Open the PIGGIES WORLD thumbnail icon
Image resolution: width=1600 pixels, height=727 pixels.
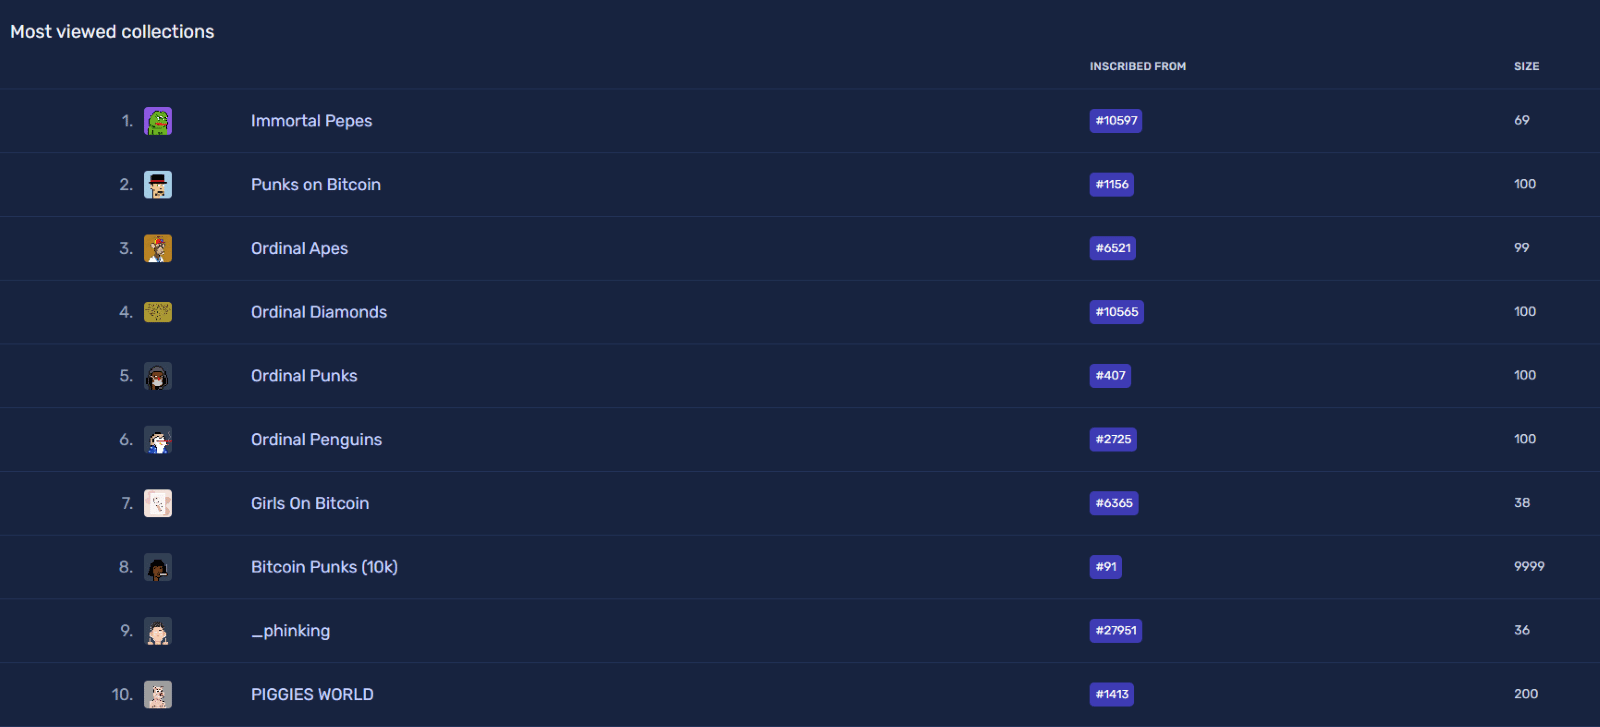158,694
